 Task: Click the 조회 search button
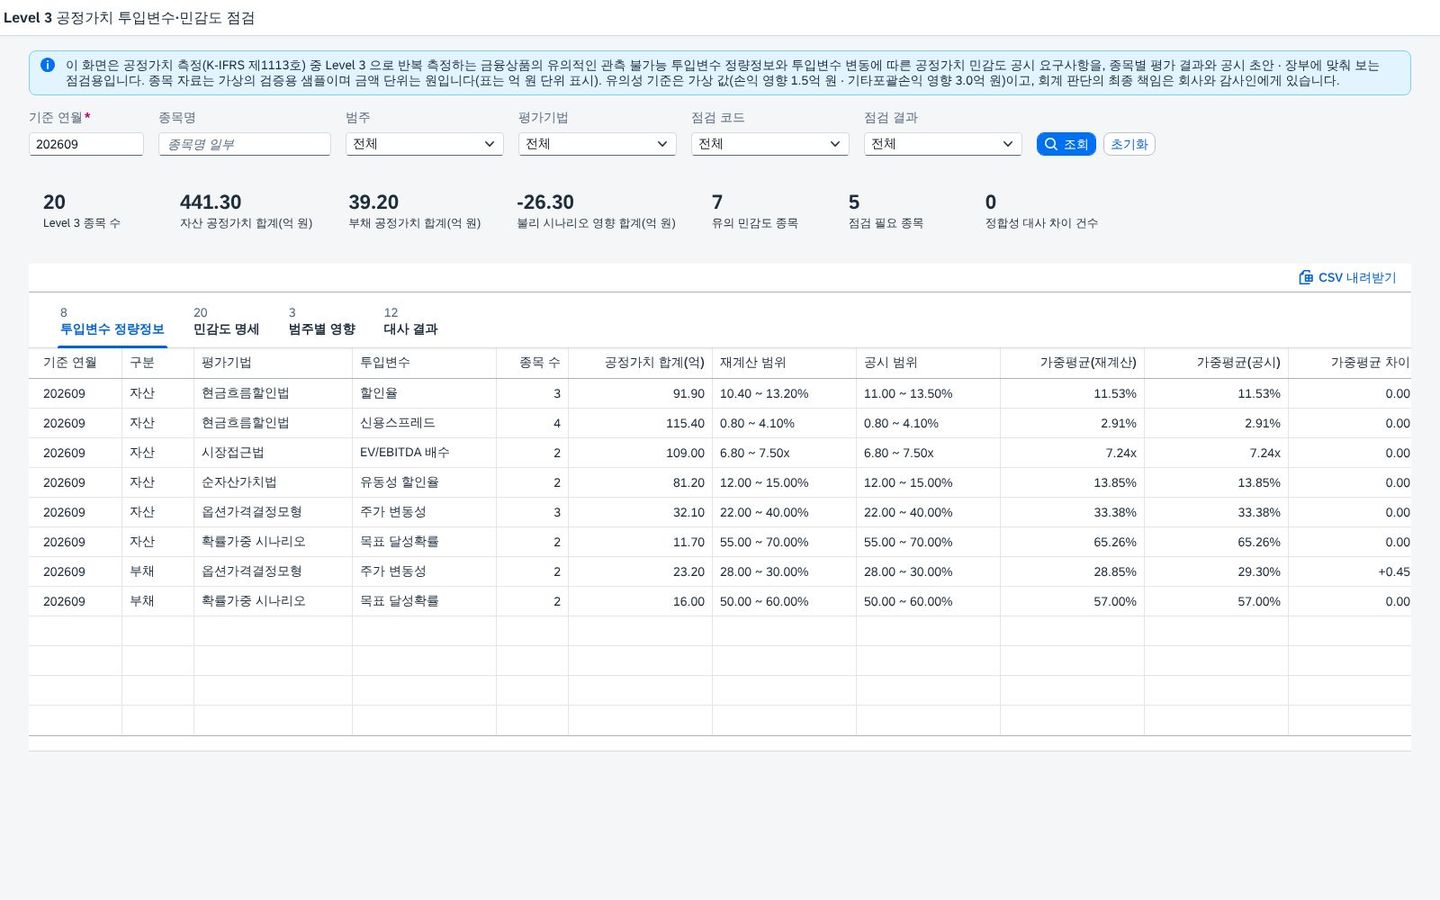(1066, 144)
